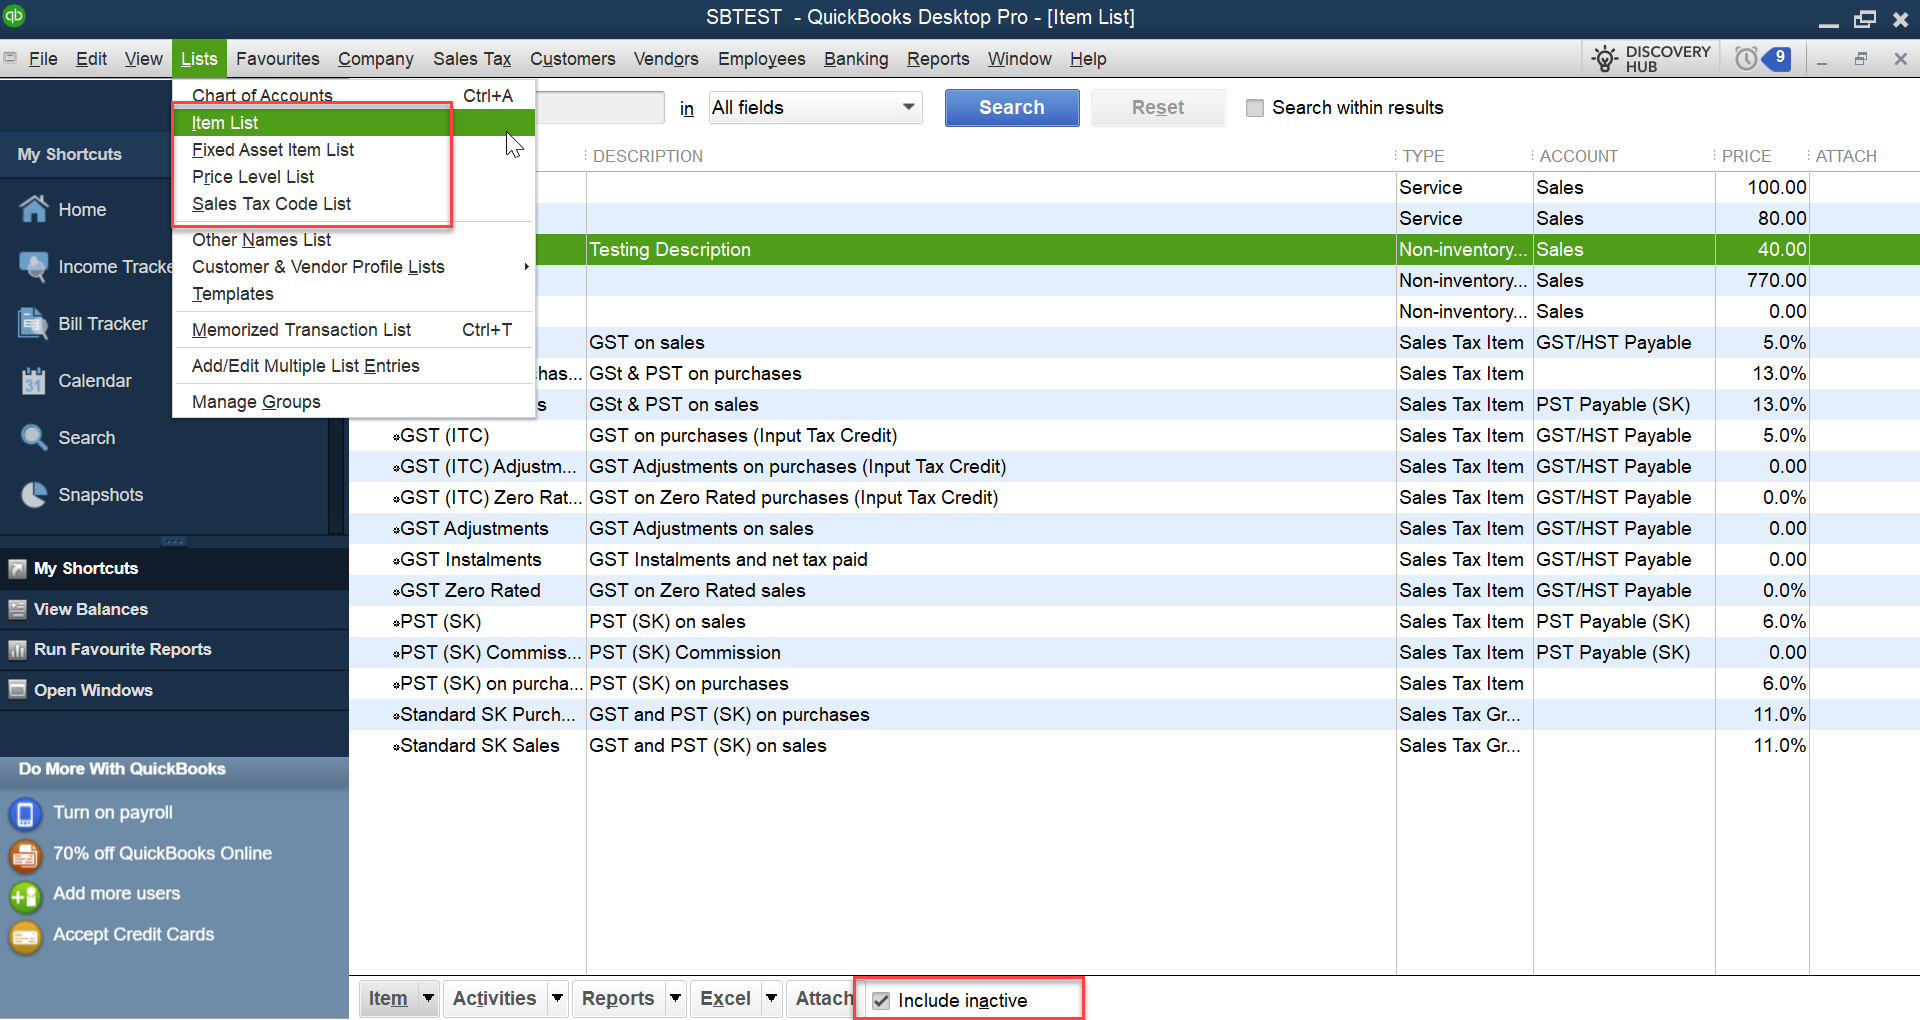Open the Banking menu
Screen dimensions: 1920x1020
[856, 59]
